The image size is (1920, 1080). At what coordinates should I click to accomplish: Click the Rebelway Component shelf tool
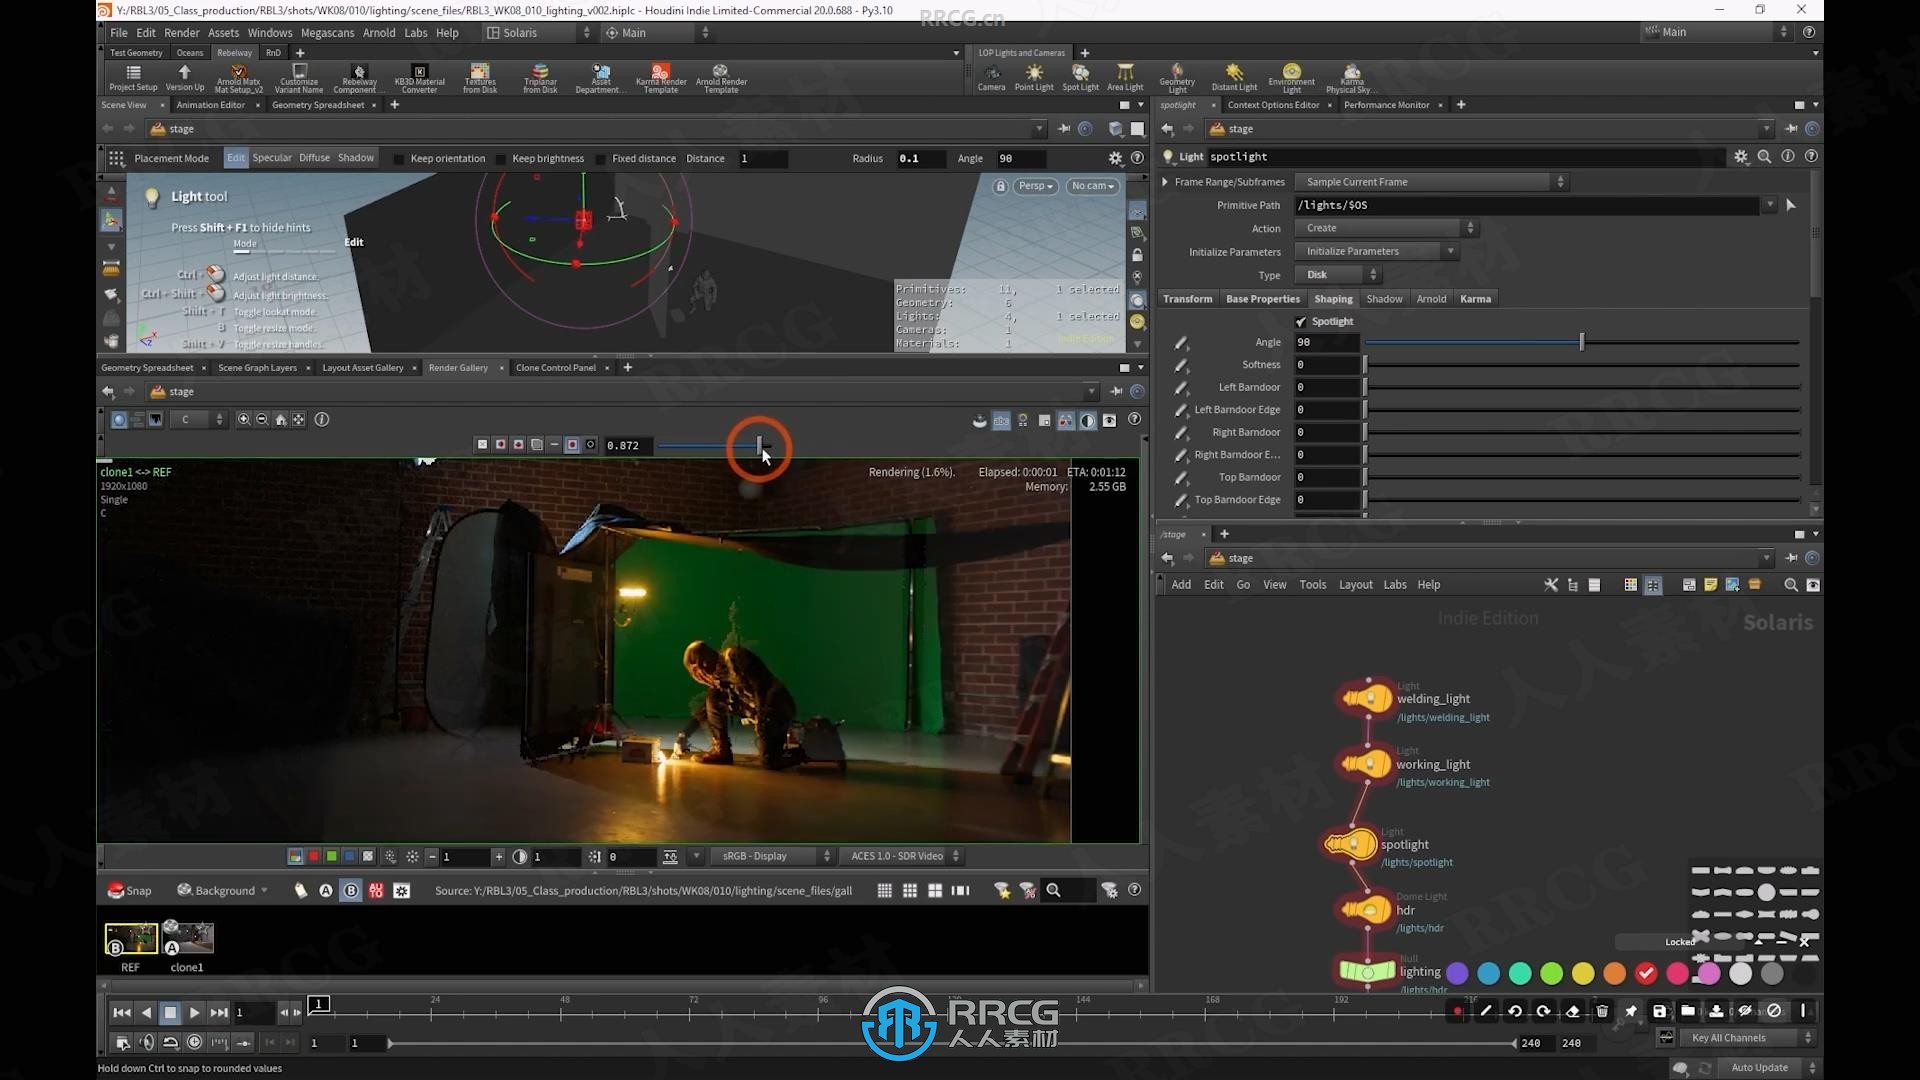[359, 78]
